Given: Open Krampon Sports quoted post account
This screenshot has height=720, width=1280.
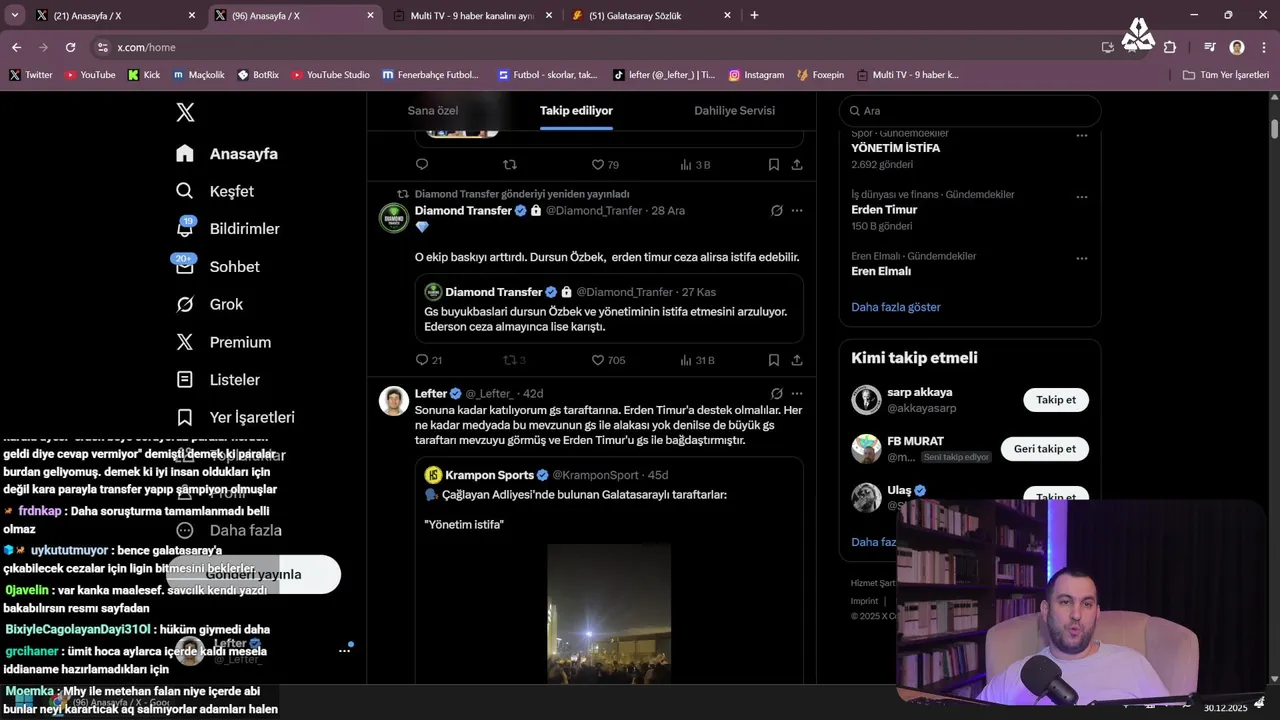Looking at the screenshot, I should tap(489, 475).
